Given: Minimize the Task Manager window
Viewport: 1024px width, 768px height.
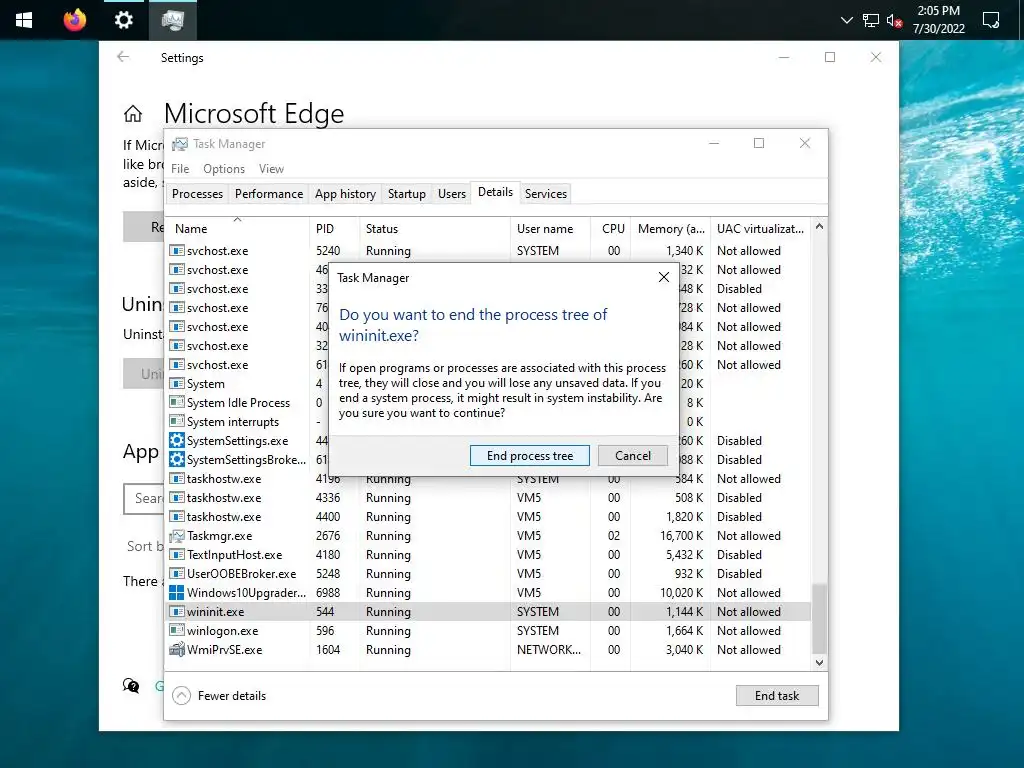Looking at the screenshot, I should coord(714,143).
